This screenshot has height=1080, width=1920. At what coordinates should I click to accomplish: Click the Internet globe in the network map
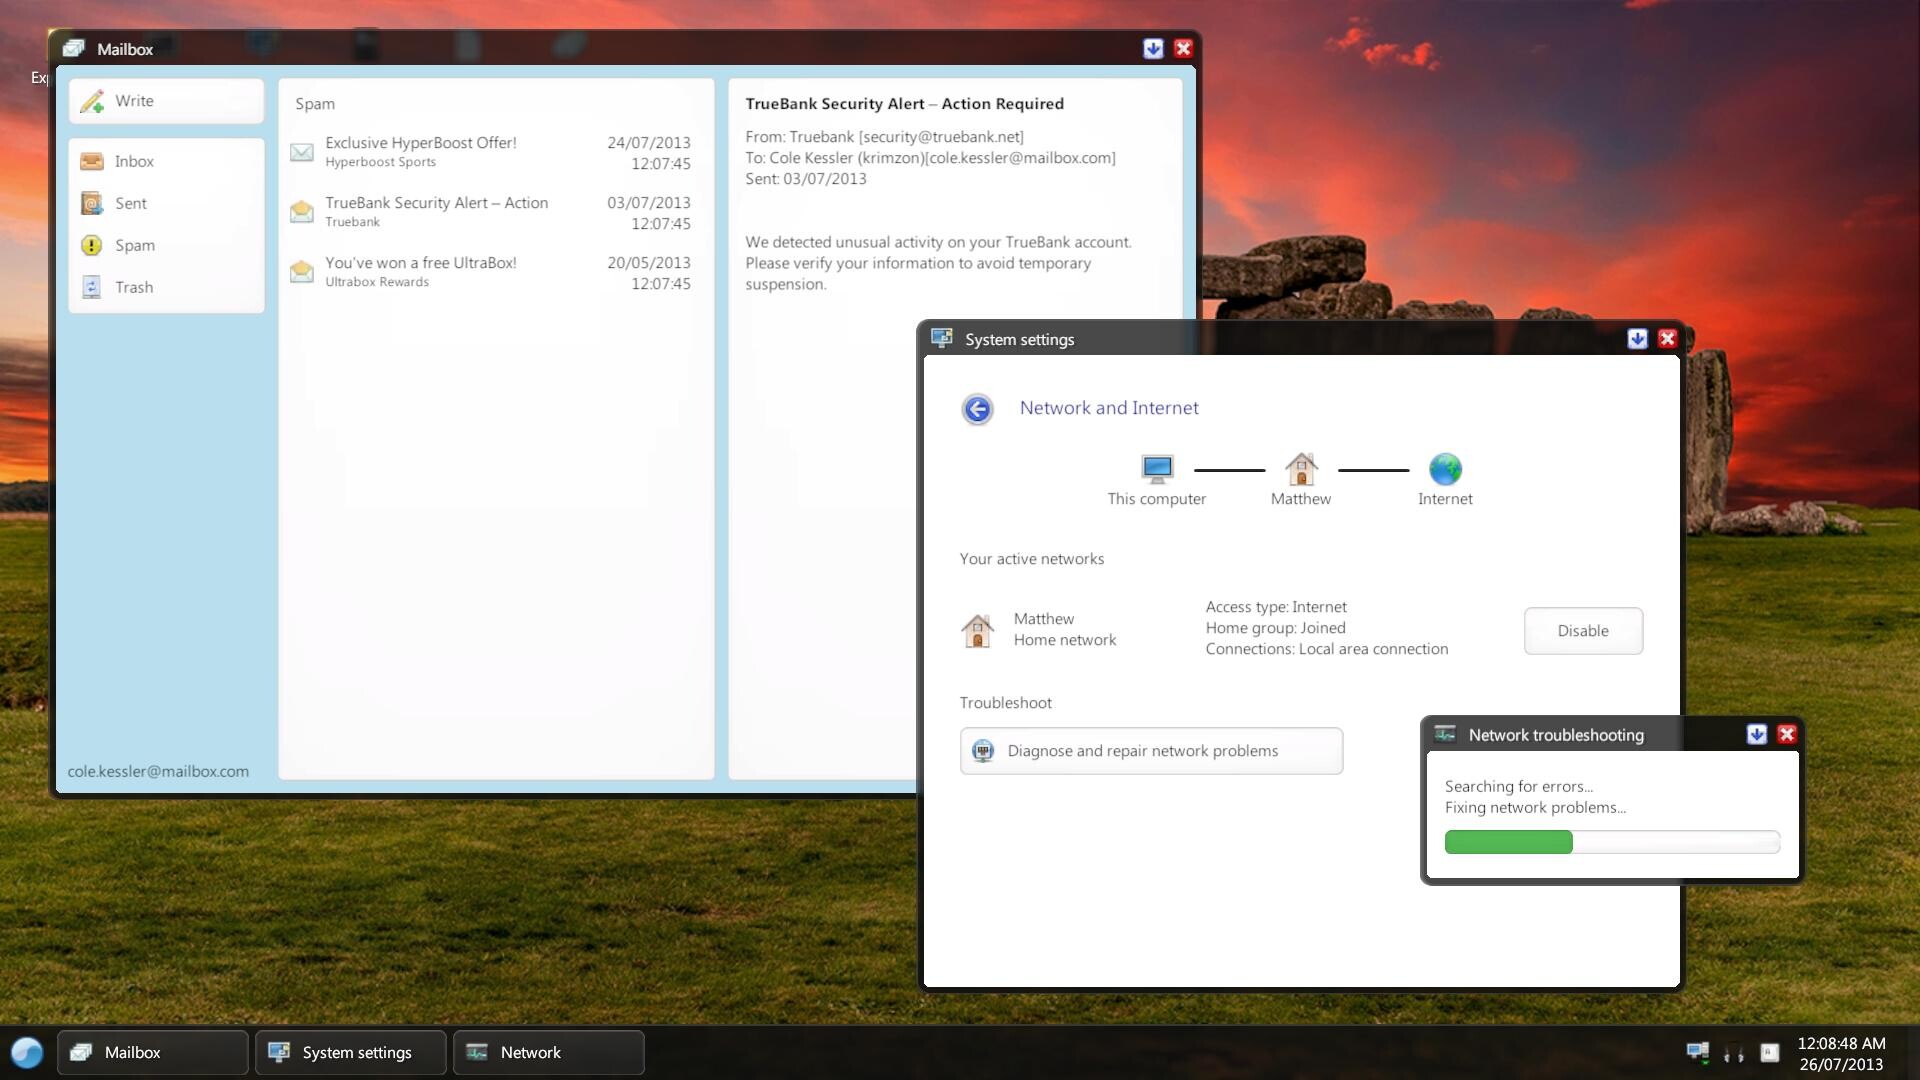point(1445,468)
